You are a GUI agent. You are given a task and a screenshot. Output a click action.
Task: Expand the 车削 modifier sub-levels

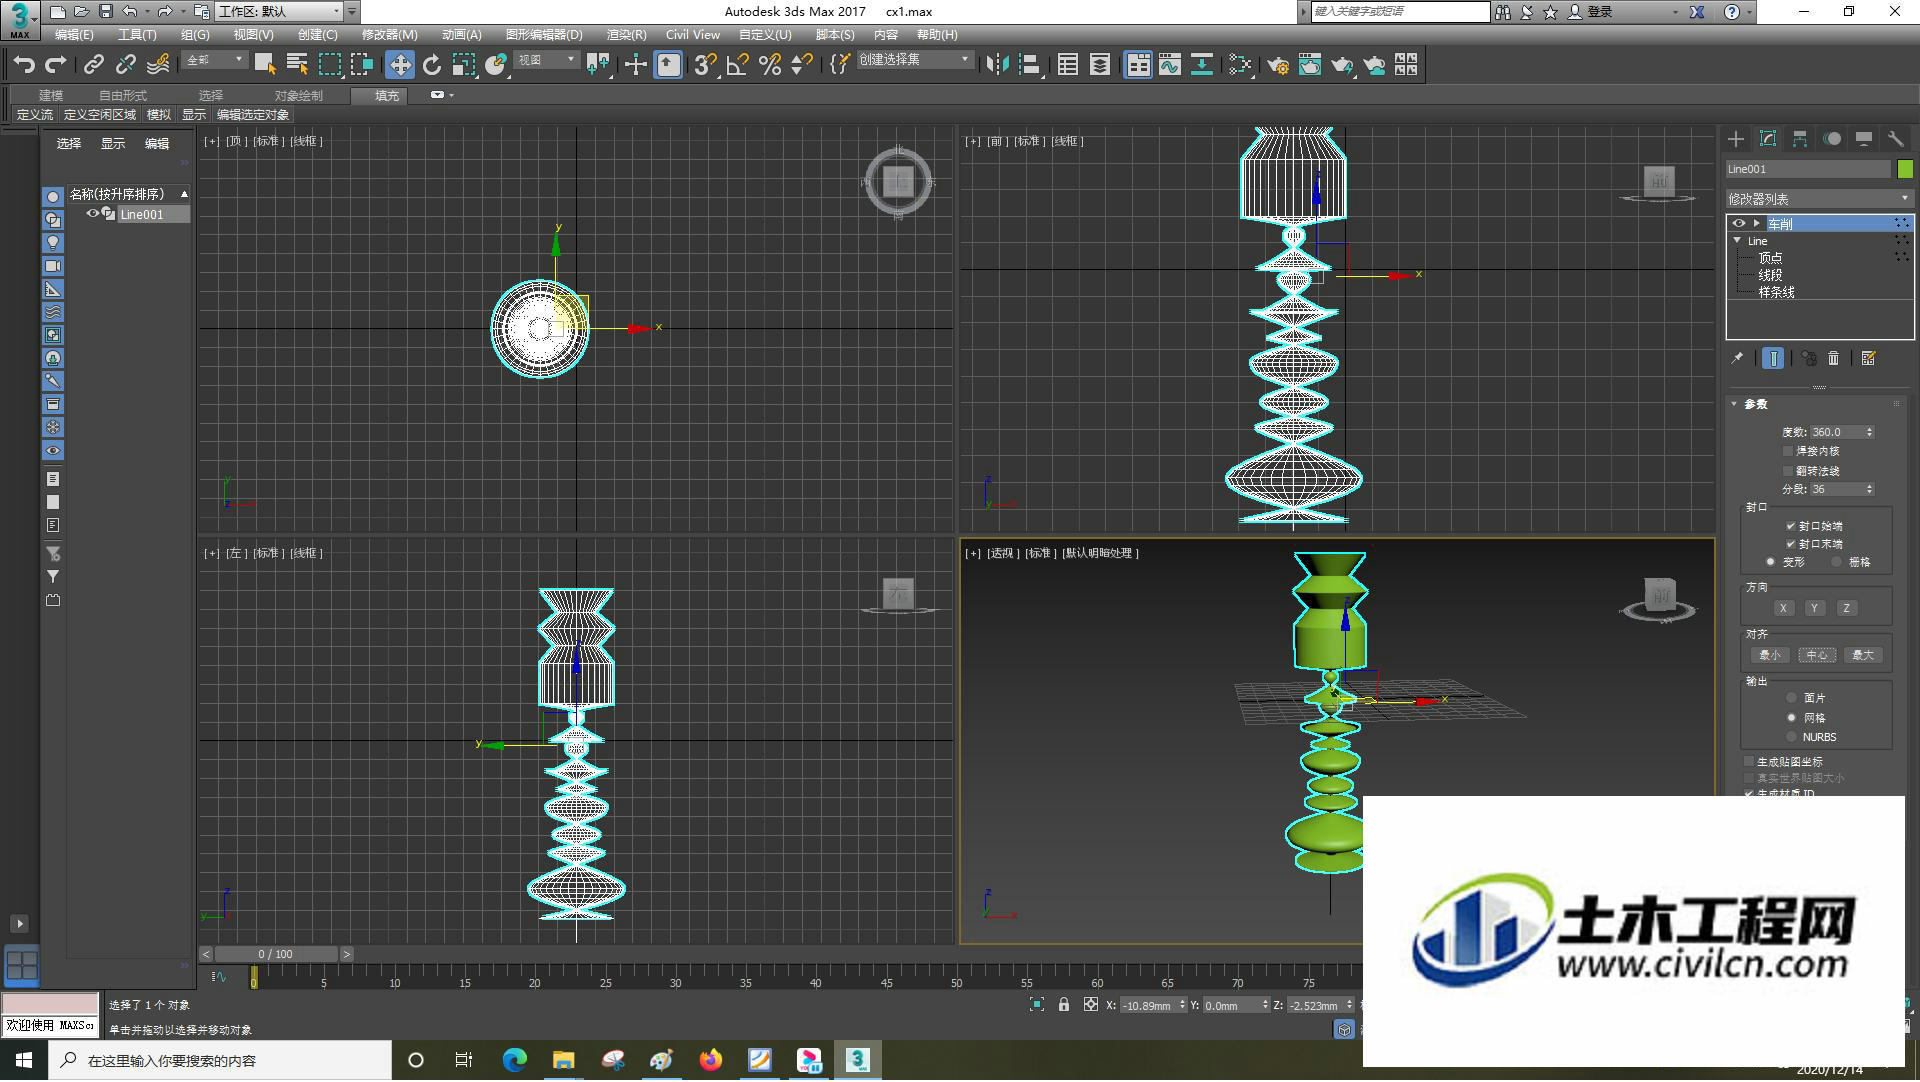(x=1756, y=223)
